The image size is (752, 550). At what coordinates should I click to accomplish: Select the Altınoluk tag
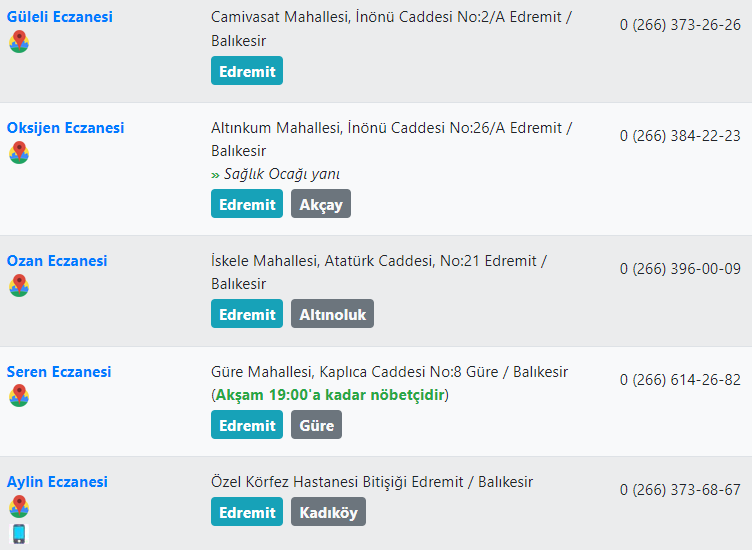pyautogui.click(x=332, y=314)
